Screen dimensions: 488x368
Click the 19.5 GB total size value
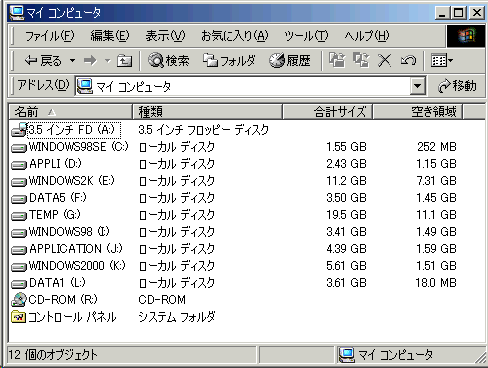(x=346, y=215)
